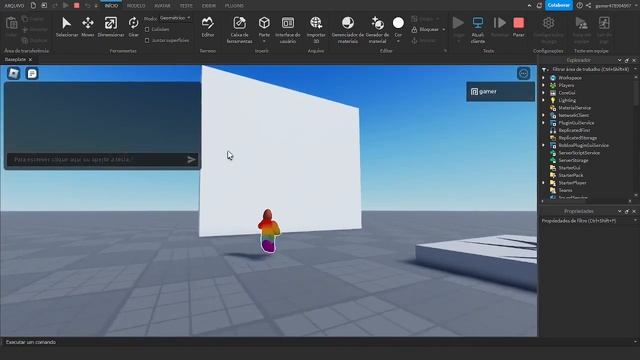Click the Atual: cliente monitor icon
This screenshot has height=360, width=640.
[x=478, y=23]
